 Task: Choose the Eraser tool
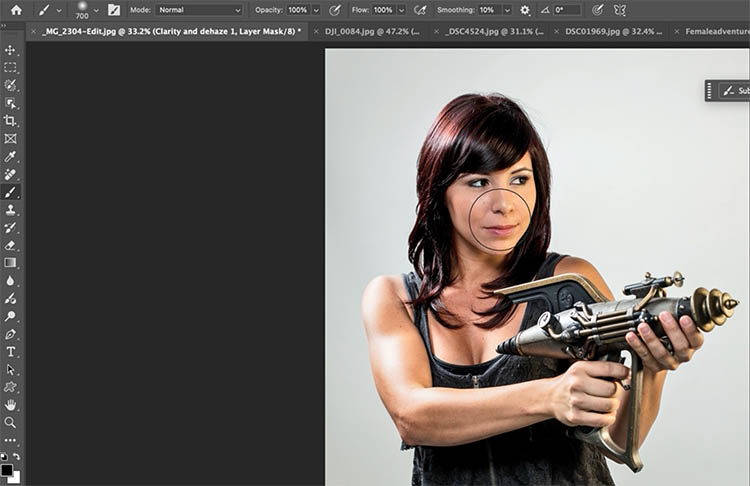(x=11, y=245)
